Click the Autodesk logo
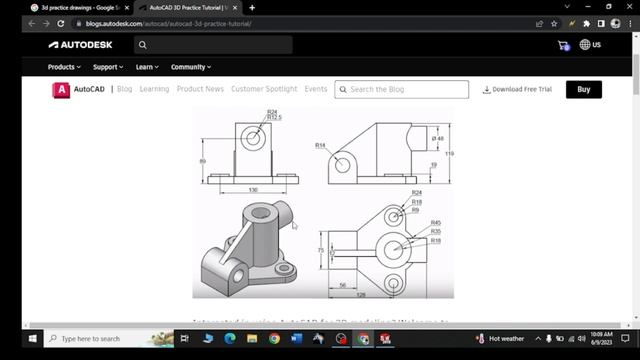Image resolution: width=640 pixels, height=360 pixels. (x=80, y=45)
